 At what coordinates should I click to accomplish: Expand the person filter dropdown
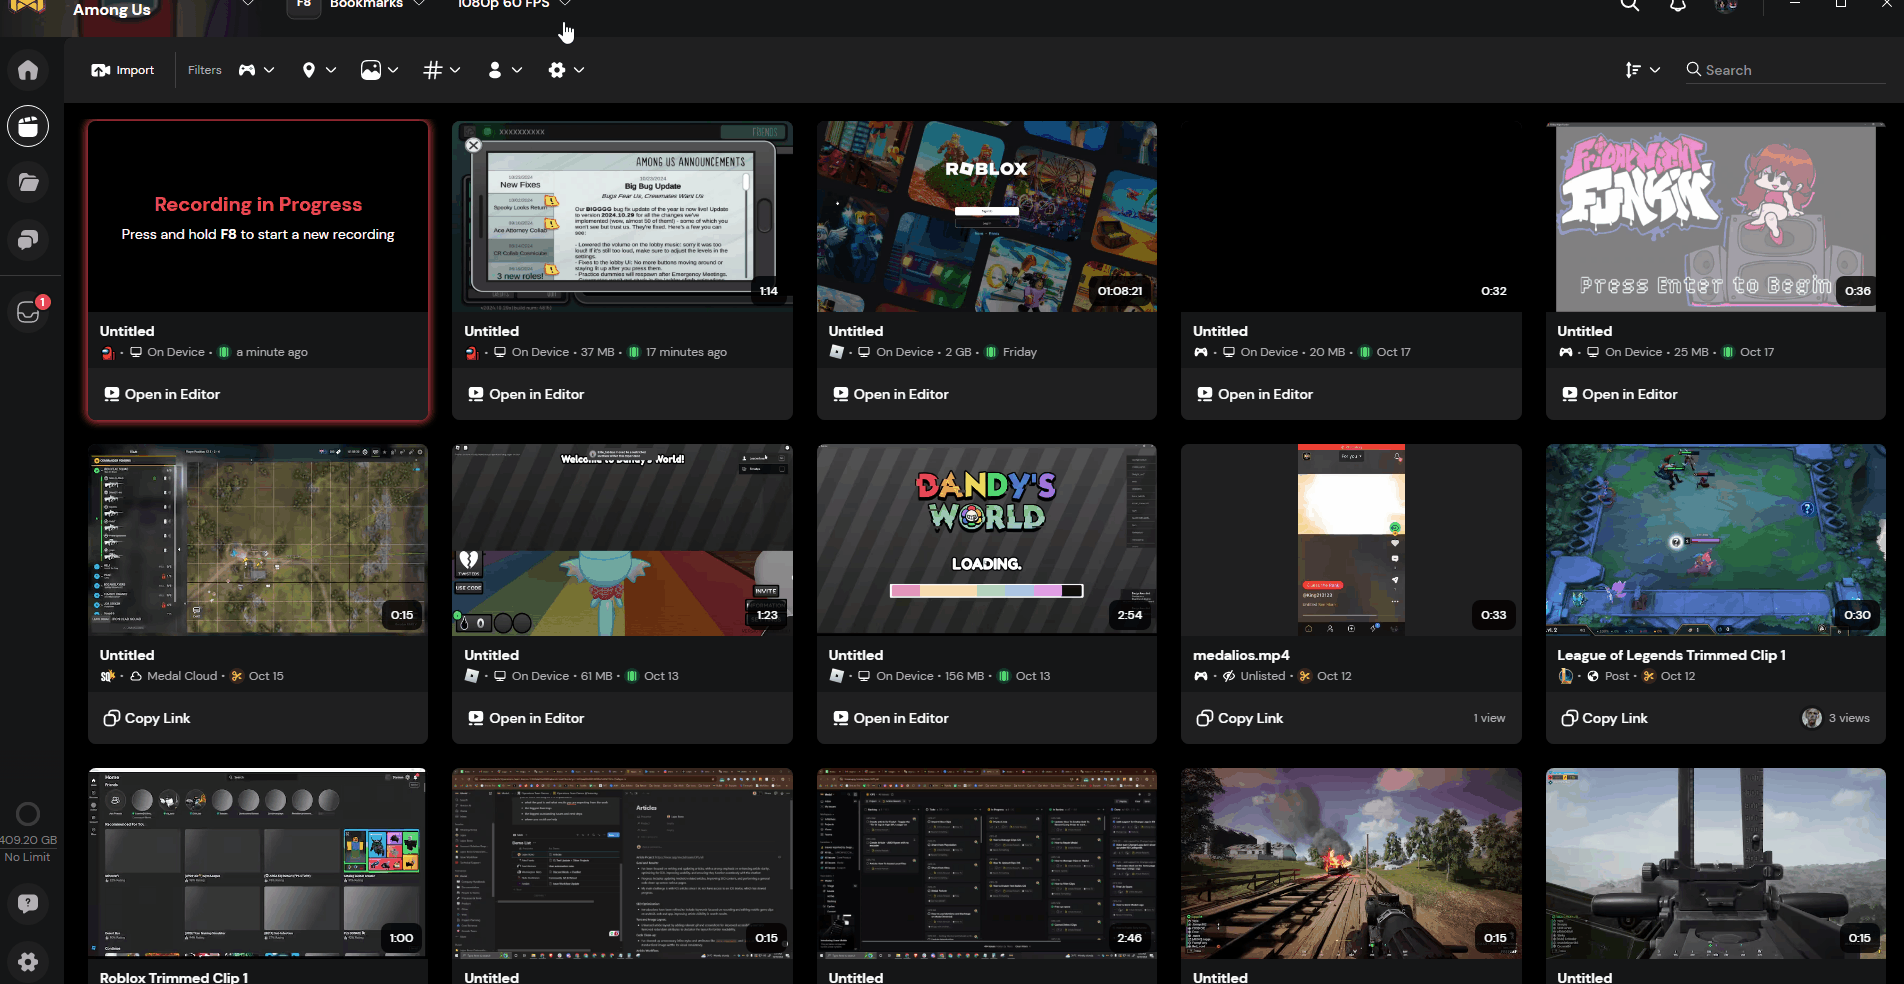point(504,70)
